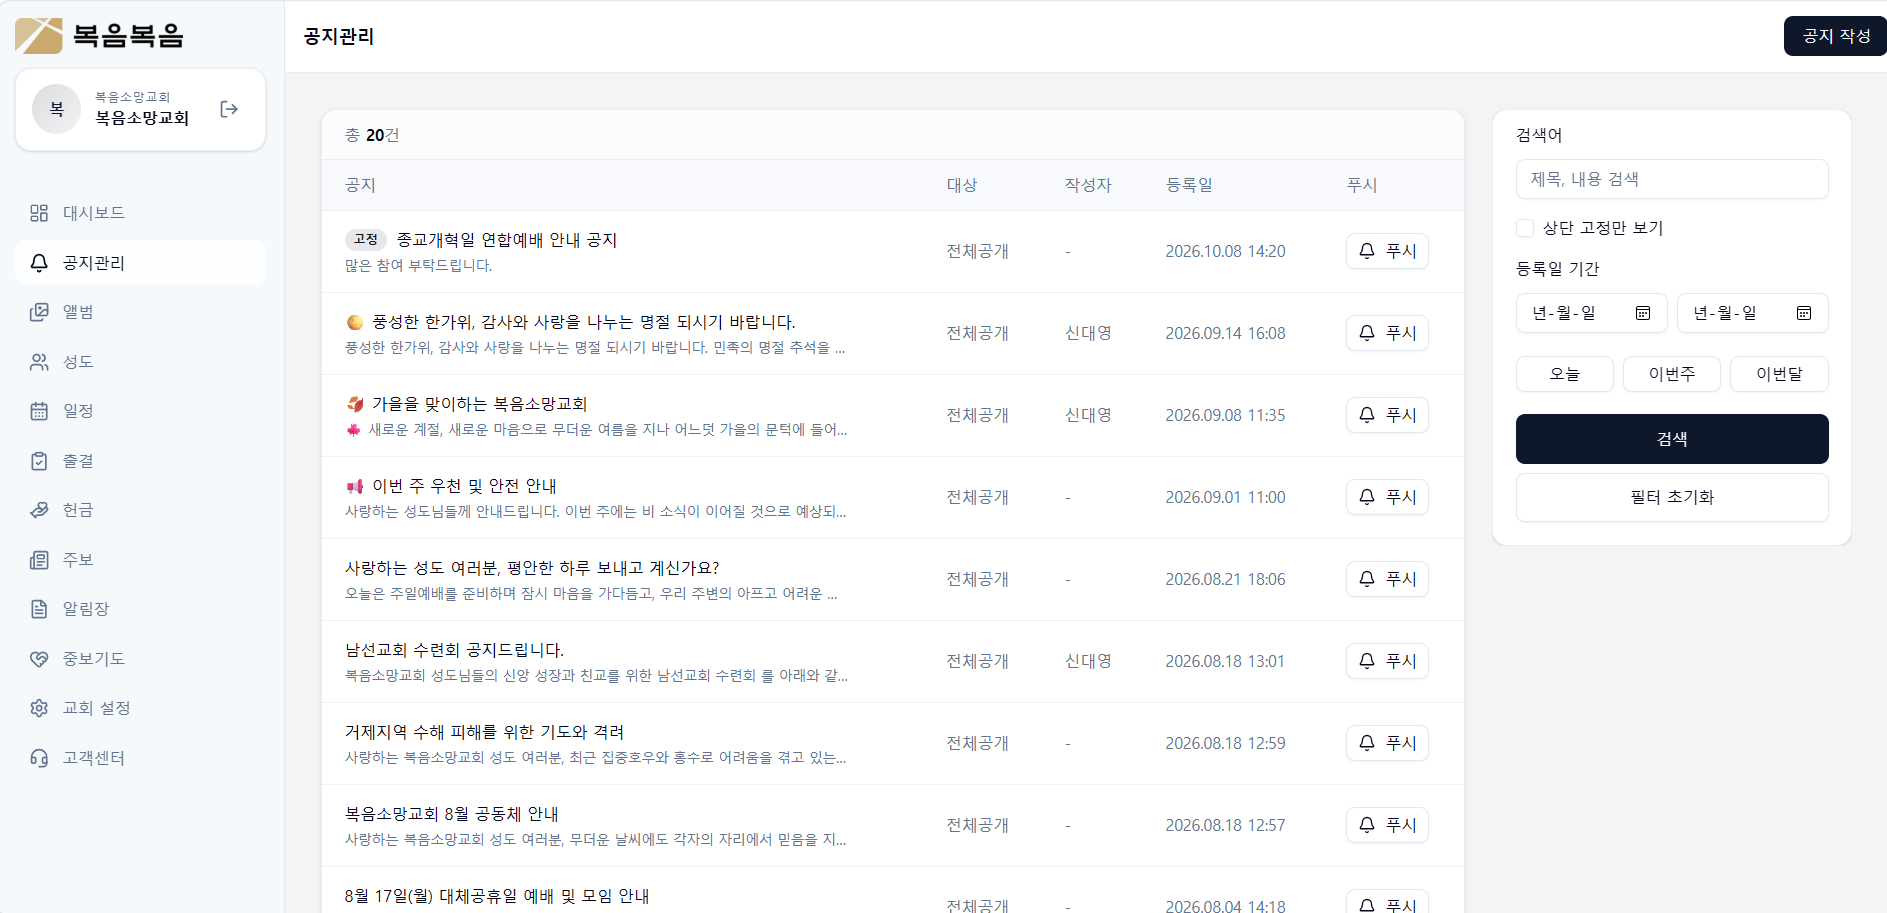Screen dimensions: 1887x913
Task: Open notice 남선교회 수련회 공지드립니다
Action: coord(455,650)
